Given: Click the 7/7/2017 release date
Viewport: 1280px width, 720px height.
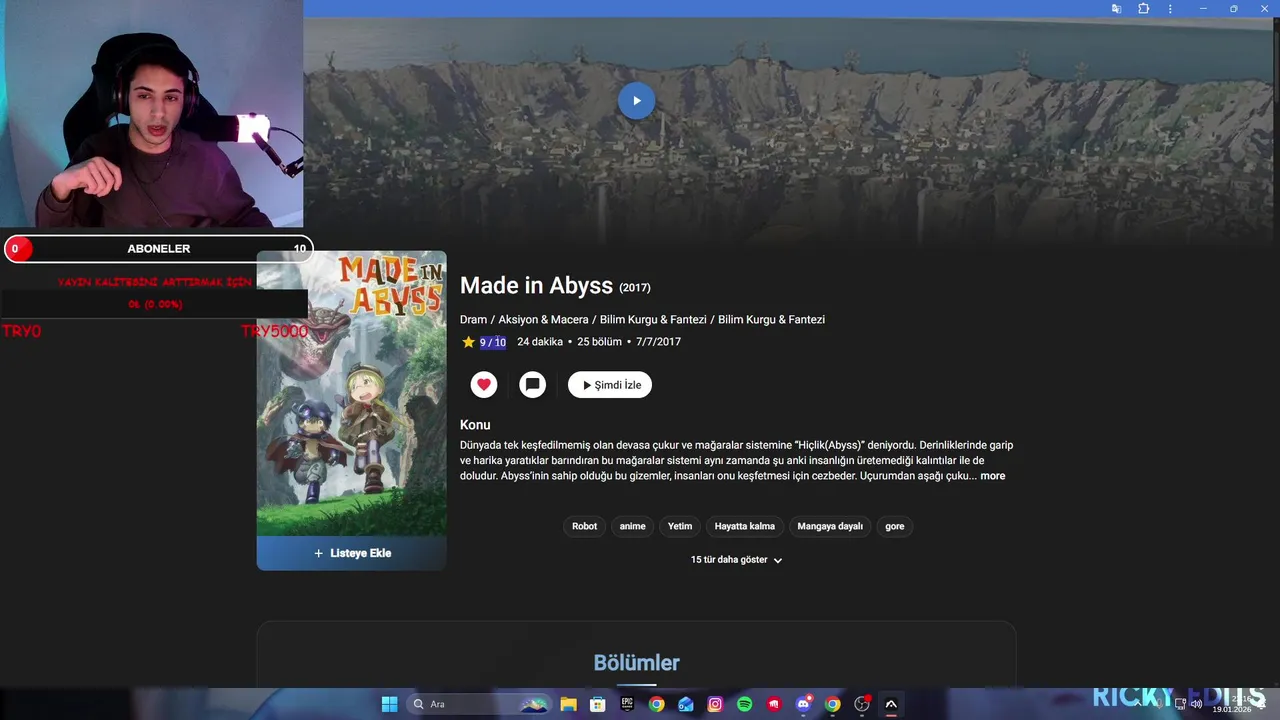Looking at the screenshot, I should pos(658,342).
